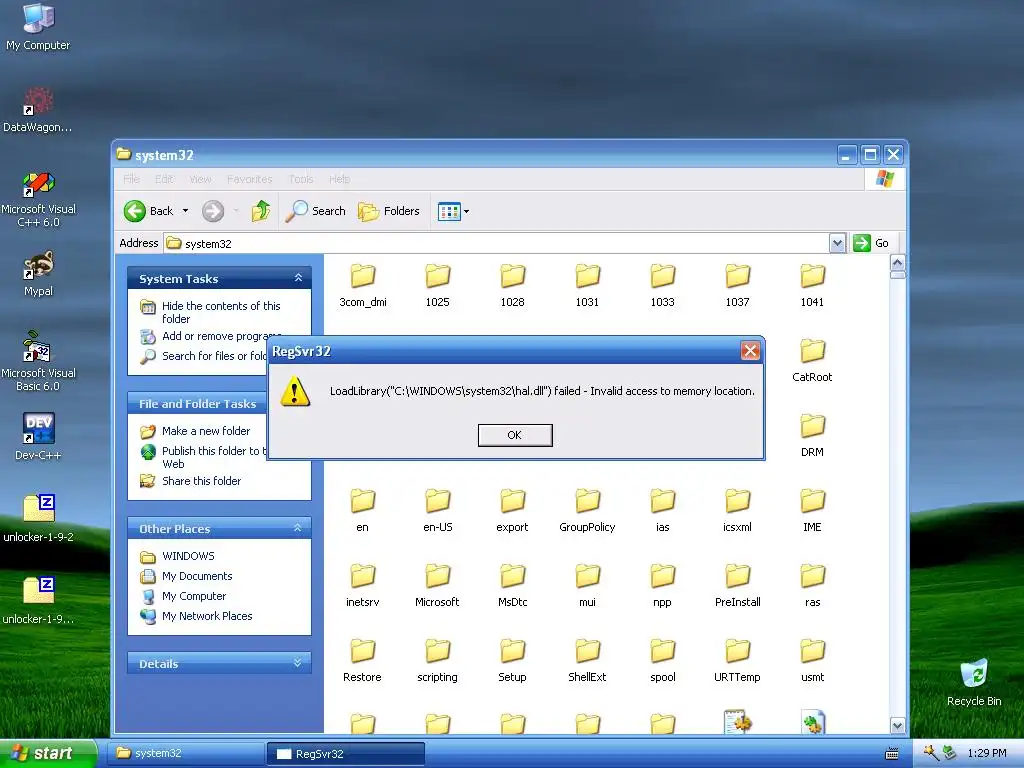Click 'Make a new folder' link
The width and height of the screenshot is (1024, 768).
point(206,431)
